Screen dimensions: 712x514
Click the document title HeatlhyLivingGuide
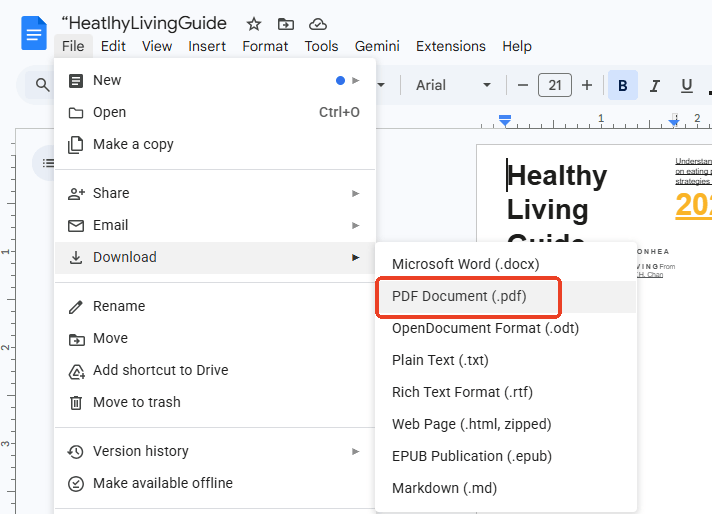click(144, 23)
